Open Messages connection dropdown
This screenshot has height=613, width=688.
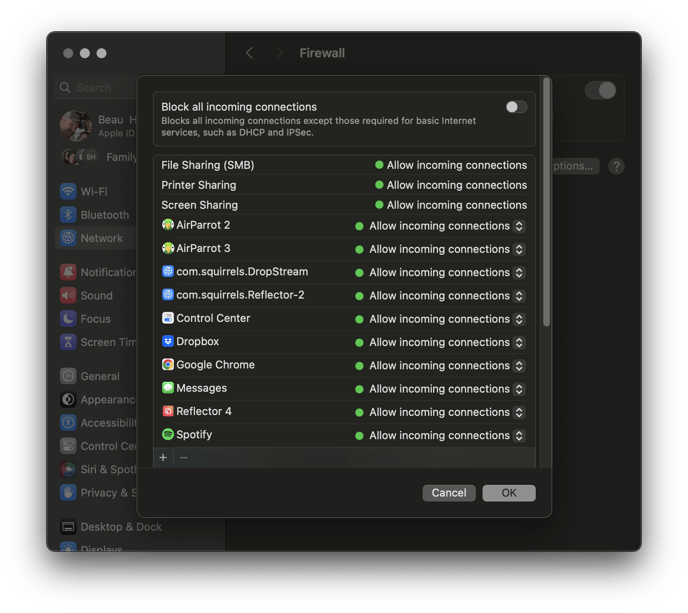[x=519, y=389]
